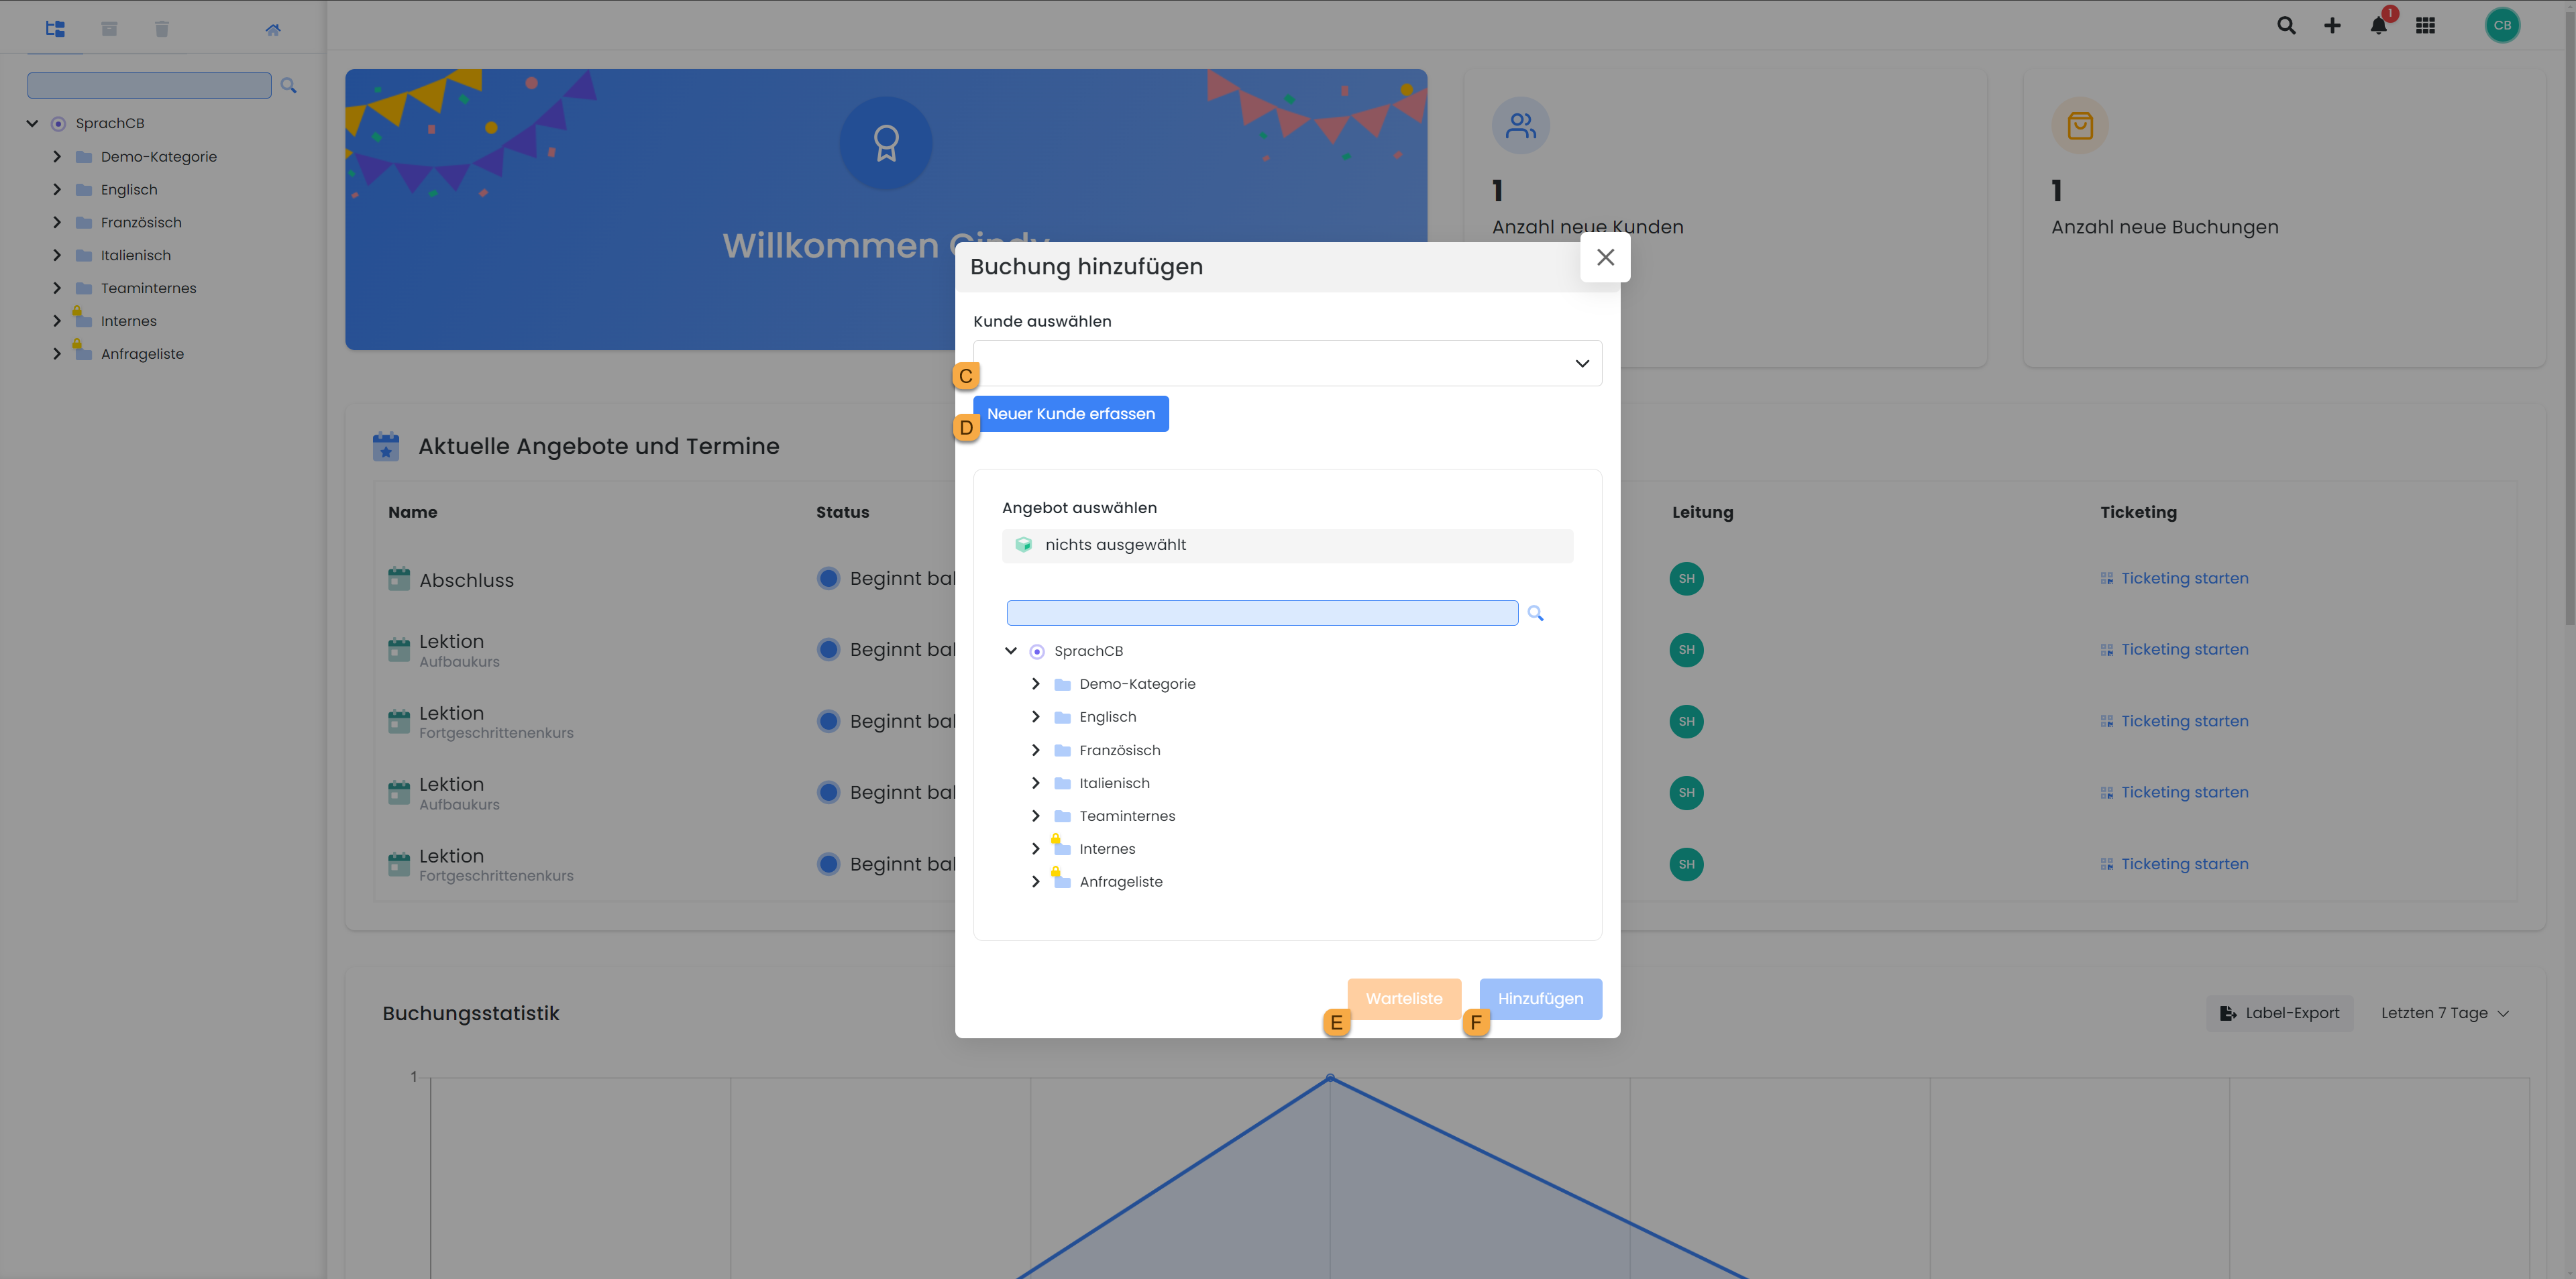
Task: Open global search in top bar
Action: pyautogui.click(x=2286, y=26)
